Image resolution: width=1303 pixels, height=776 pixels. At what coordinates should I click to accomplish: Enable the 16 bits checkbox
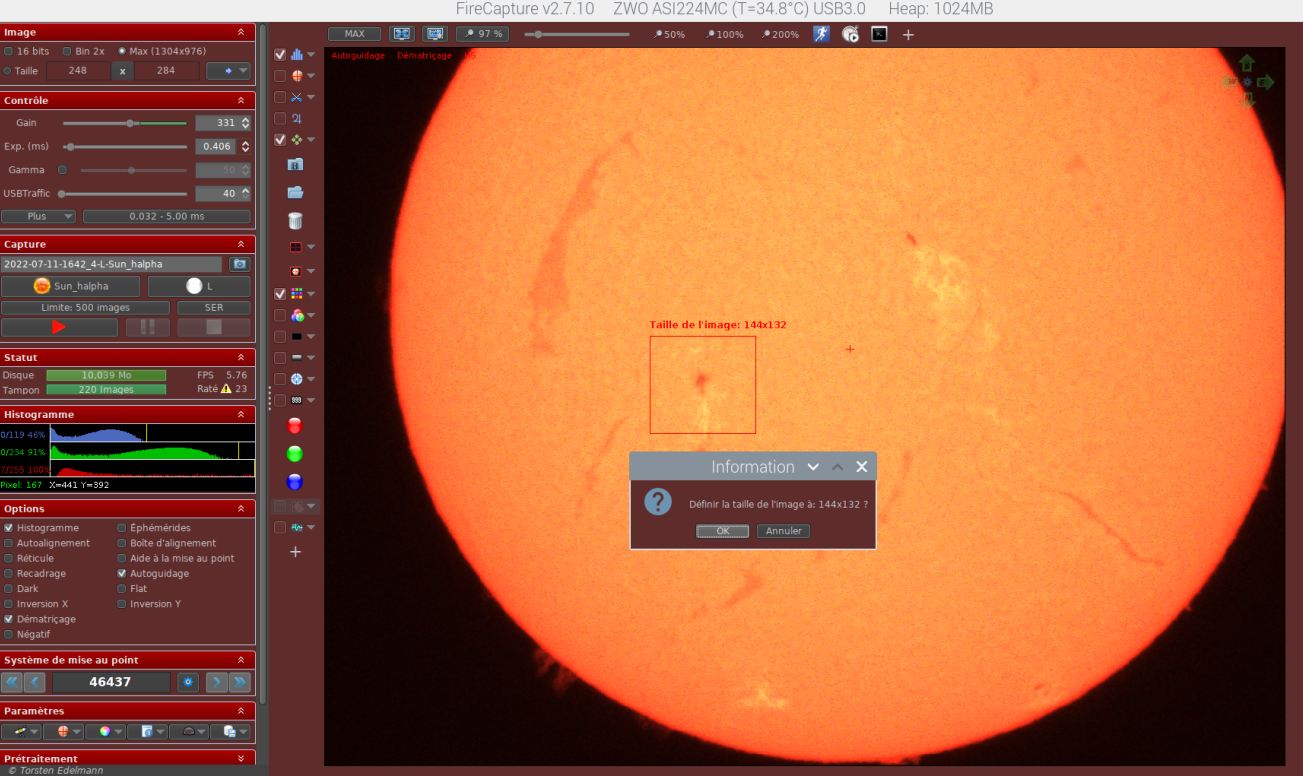pos(9,51)
